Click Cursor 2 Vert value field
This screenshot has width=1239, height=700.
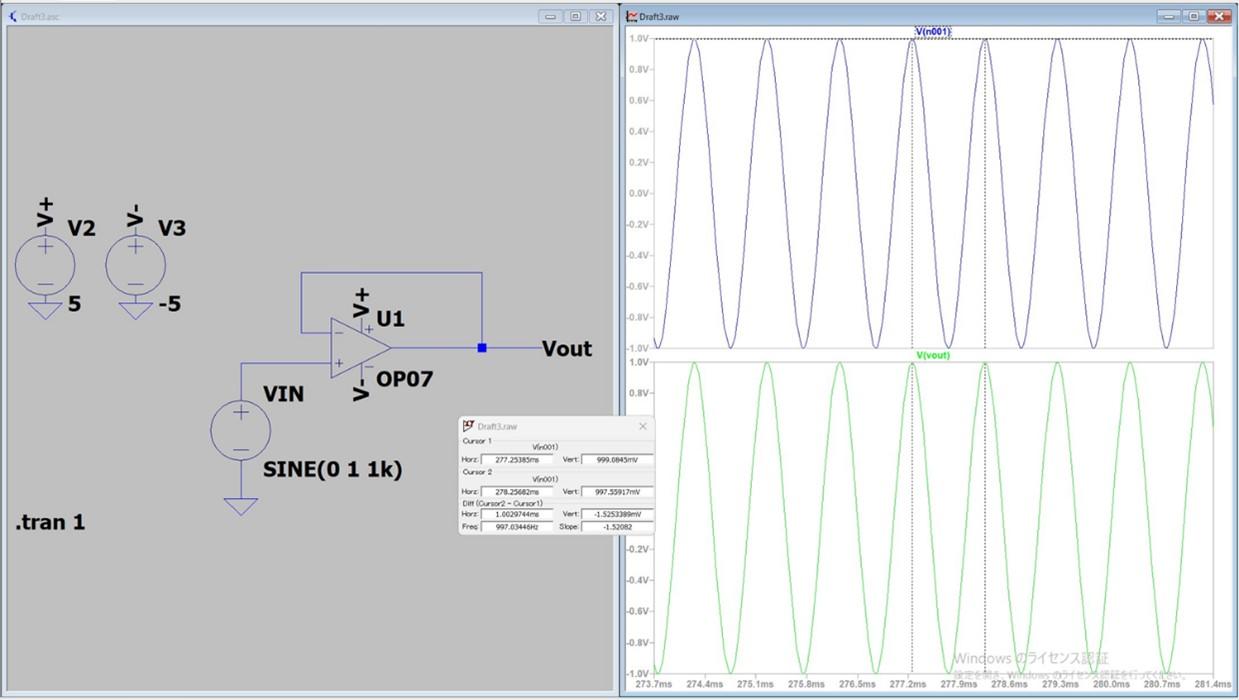click(616, 492)
